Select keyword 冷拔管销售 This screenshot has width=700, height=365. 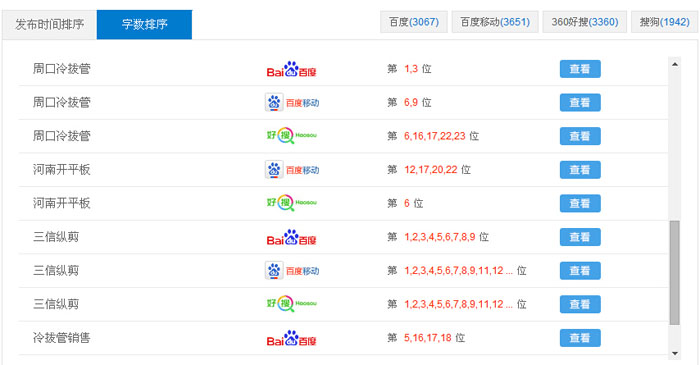click(x=62, y=338)
